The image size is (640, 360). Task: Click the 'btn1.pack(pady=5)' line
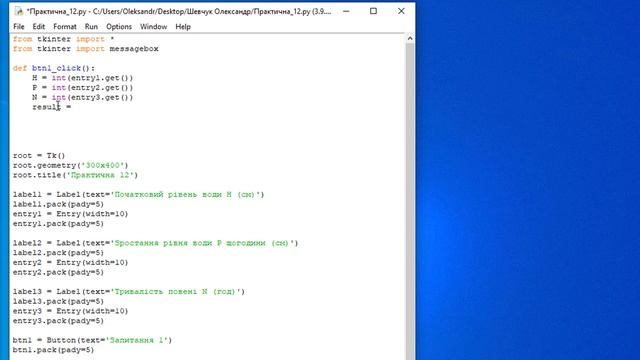coord(53,350)
